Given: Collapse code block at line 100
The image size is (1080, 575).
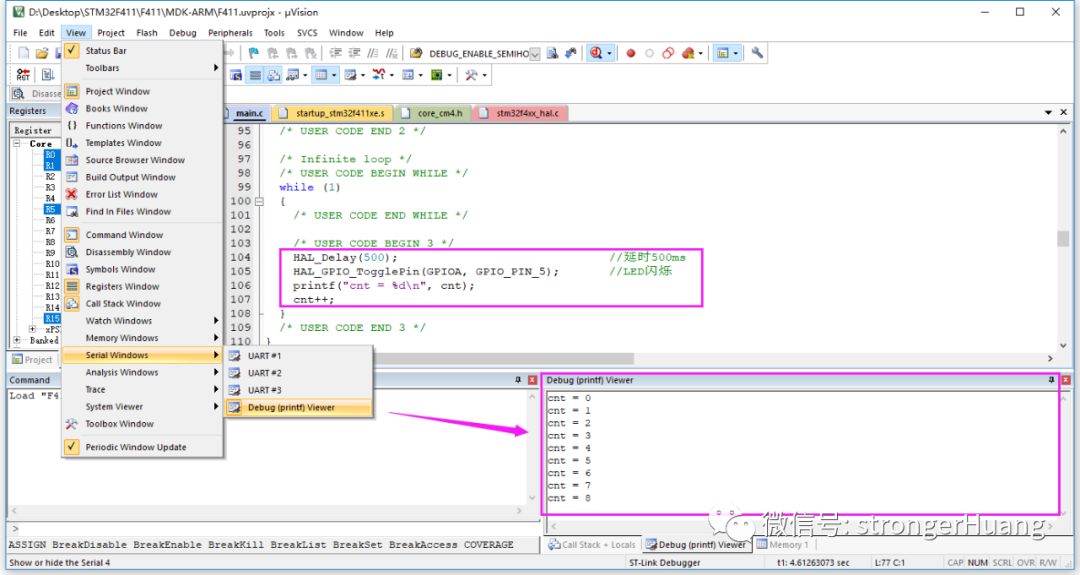Looking at the screenshot, I should [260, 201].
